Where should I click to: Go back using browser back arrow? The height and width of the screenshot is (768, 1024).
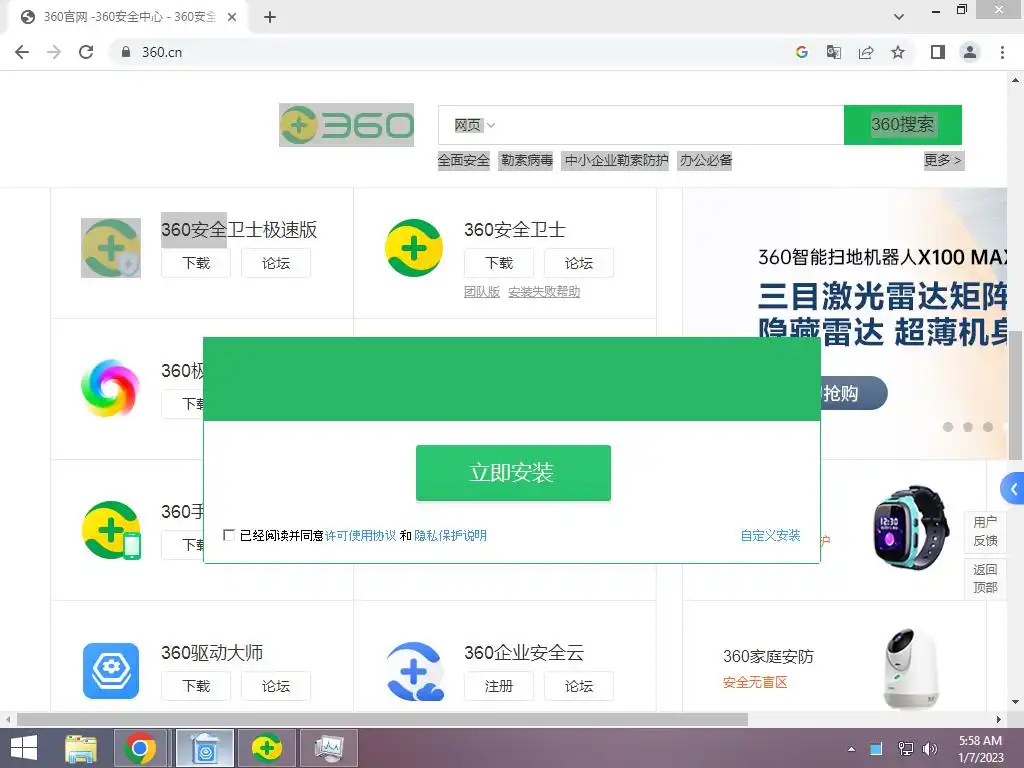(x=22, y=52)
